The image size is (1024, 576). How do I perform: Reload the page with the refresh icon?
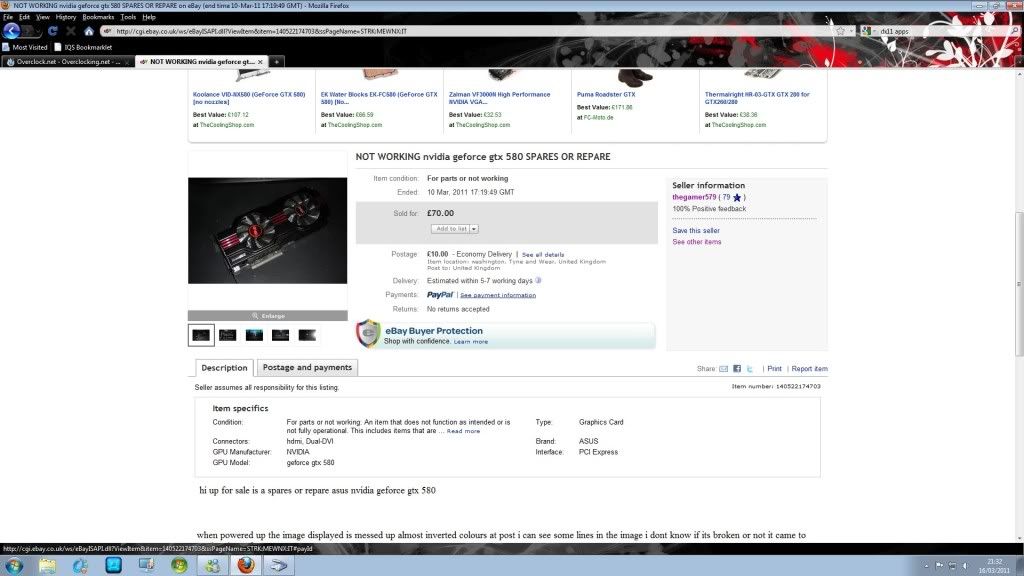(53, 31)
